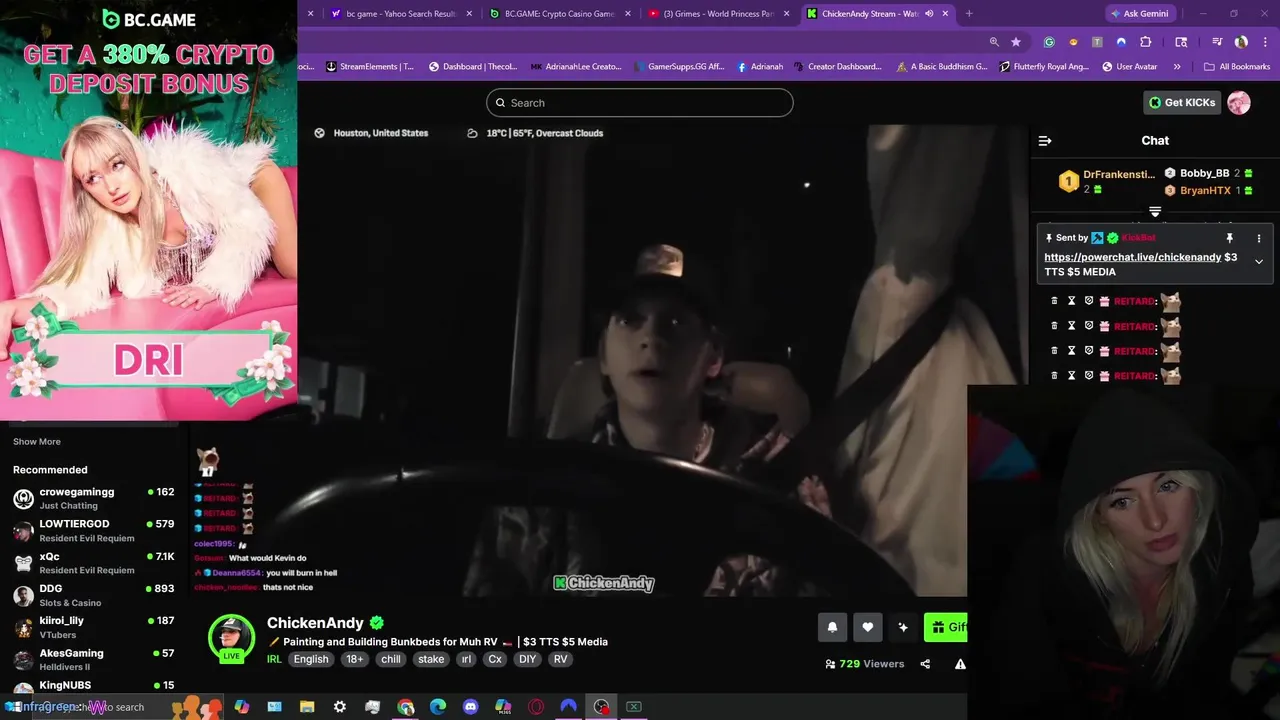Open Google Chrome from taskbar
Image resolution: width=1280 pixels, height=720 pixels.
405,707
